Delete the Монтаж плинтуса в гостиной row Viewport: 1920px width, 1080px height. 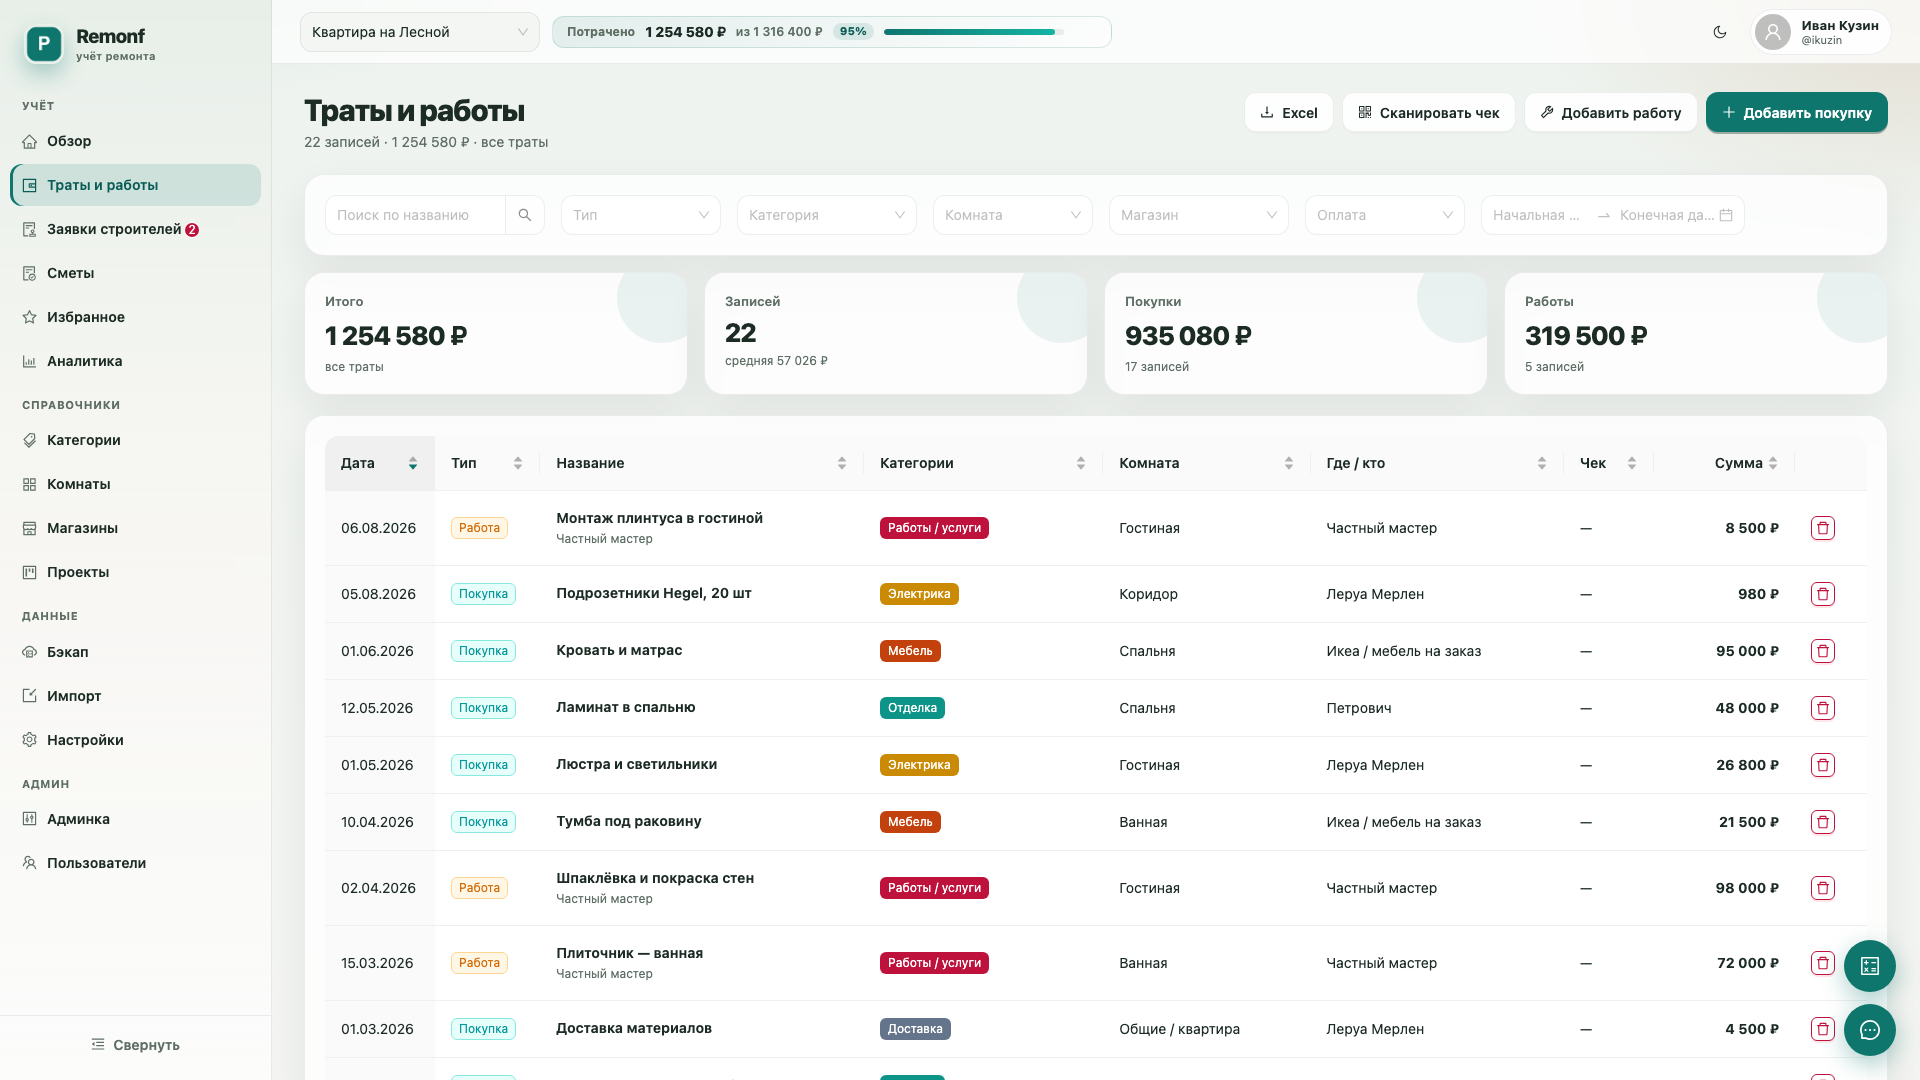(x=1823, y=528)
